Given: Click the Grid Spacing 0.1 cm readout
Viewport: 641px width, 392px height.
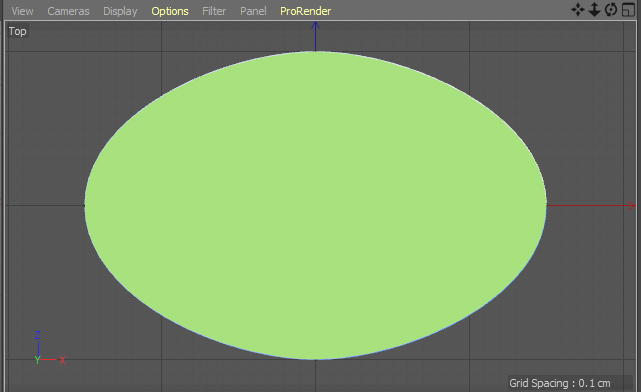Looking at the screenshot, I should point(560,383).
